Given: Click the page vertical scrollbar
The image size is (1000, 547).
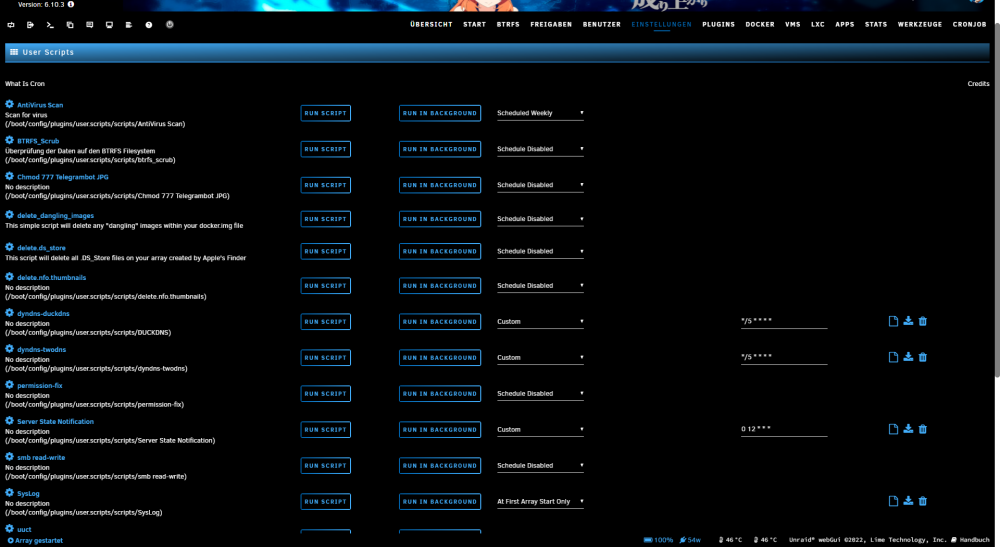Looking at the screenshot, I should coord(997,198).
